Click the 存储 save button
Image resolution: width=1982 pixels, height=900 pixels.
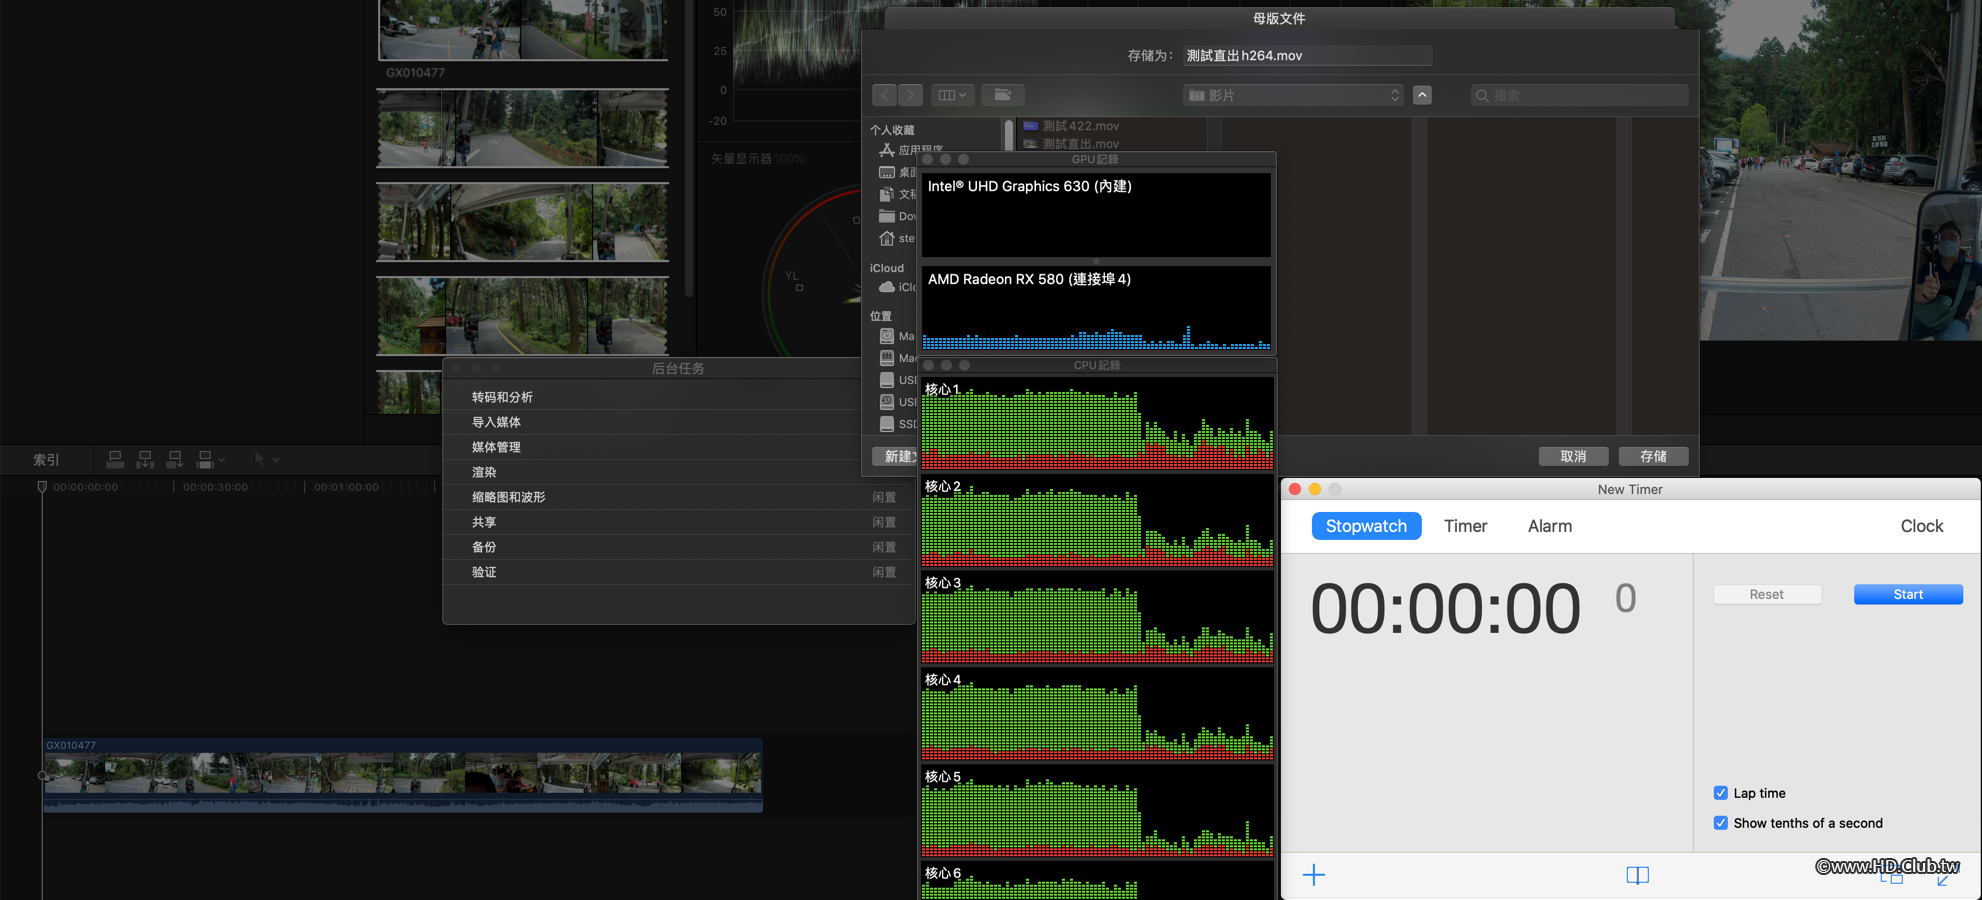click(x=1653, y=456)
